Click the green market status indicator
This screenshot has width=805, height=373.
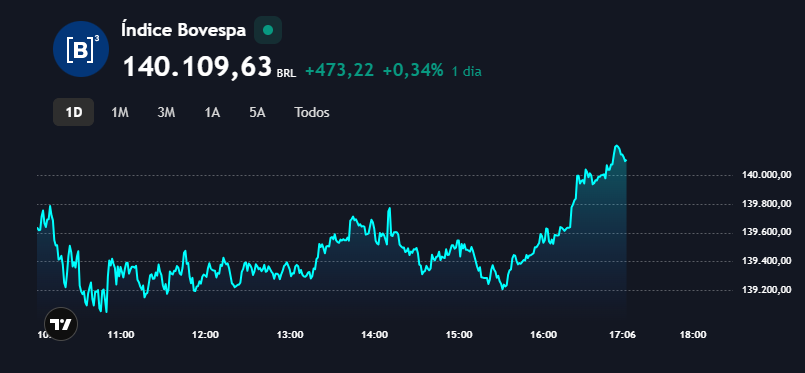point(268,30)
